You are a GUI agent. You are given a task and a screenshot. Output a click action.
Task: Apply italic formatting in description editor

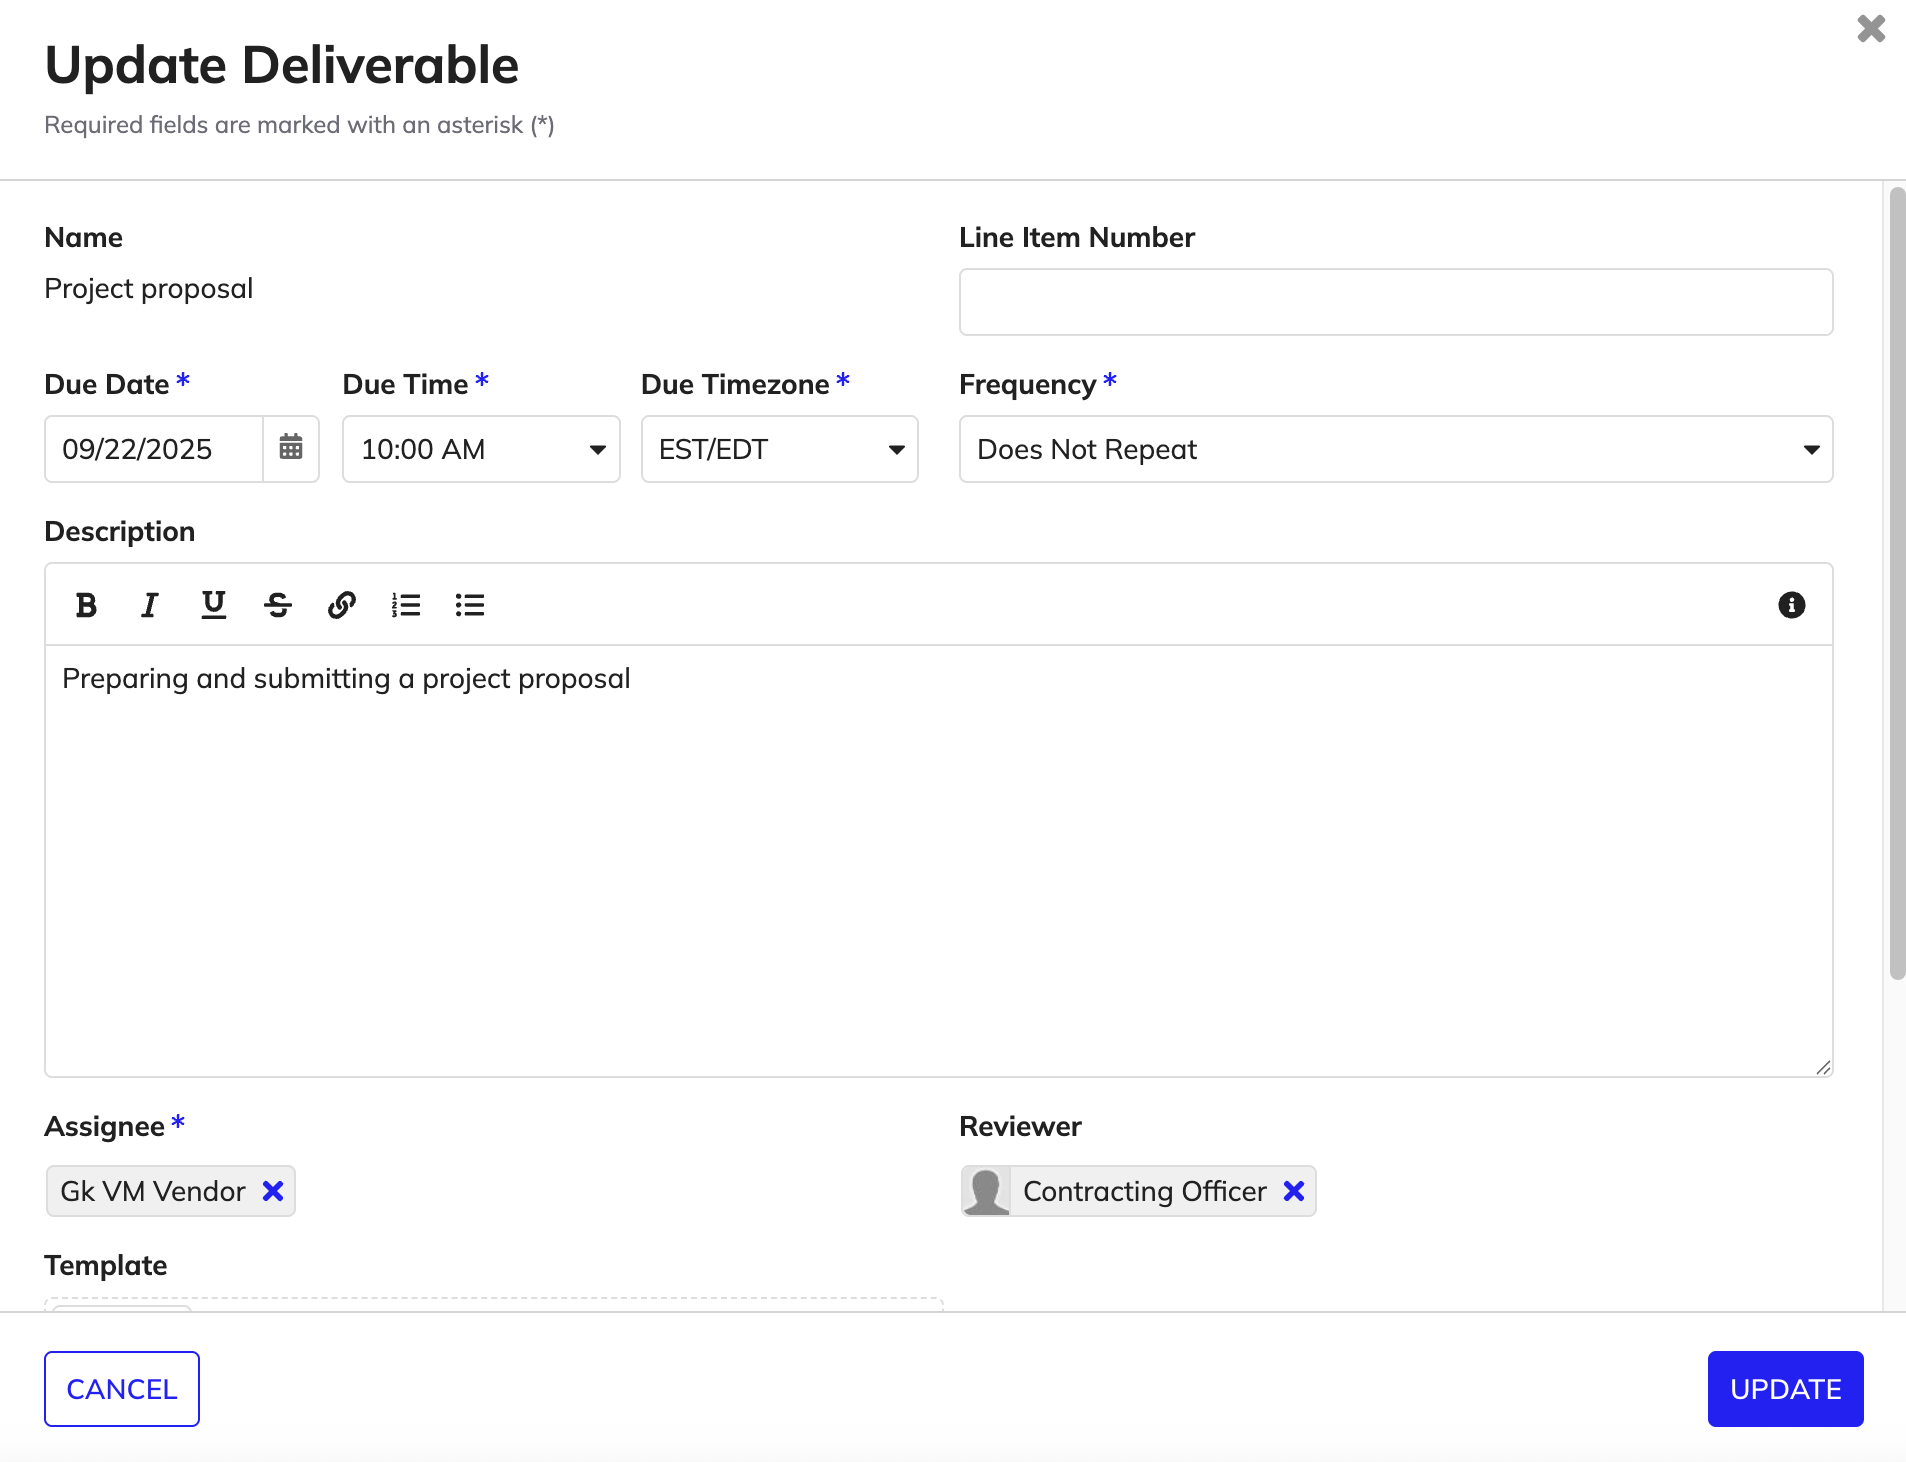(x=149, y=605)
